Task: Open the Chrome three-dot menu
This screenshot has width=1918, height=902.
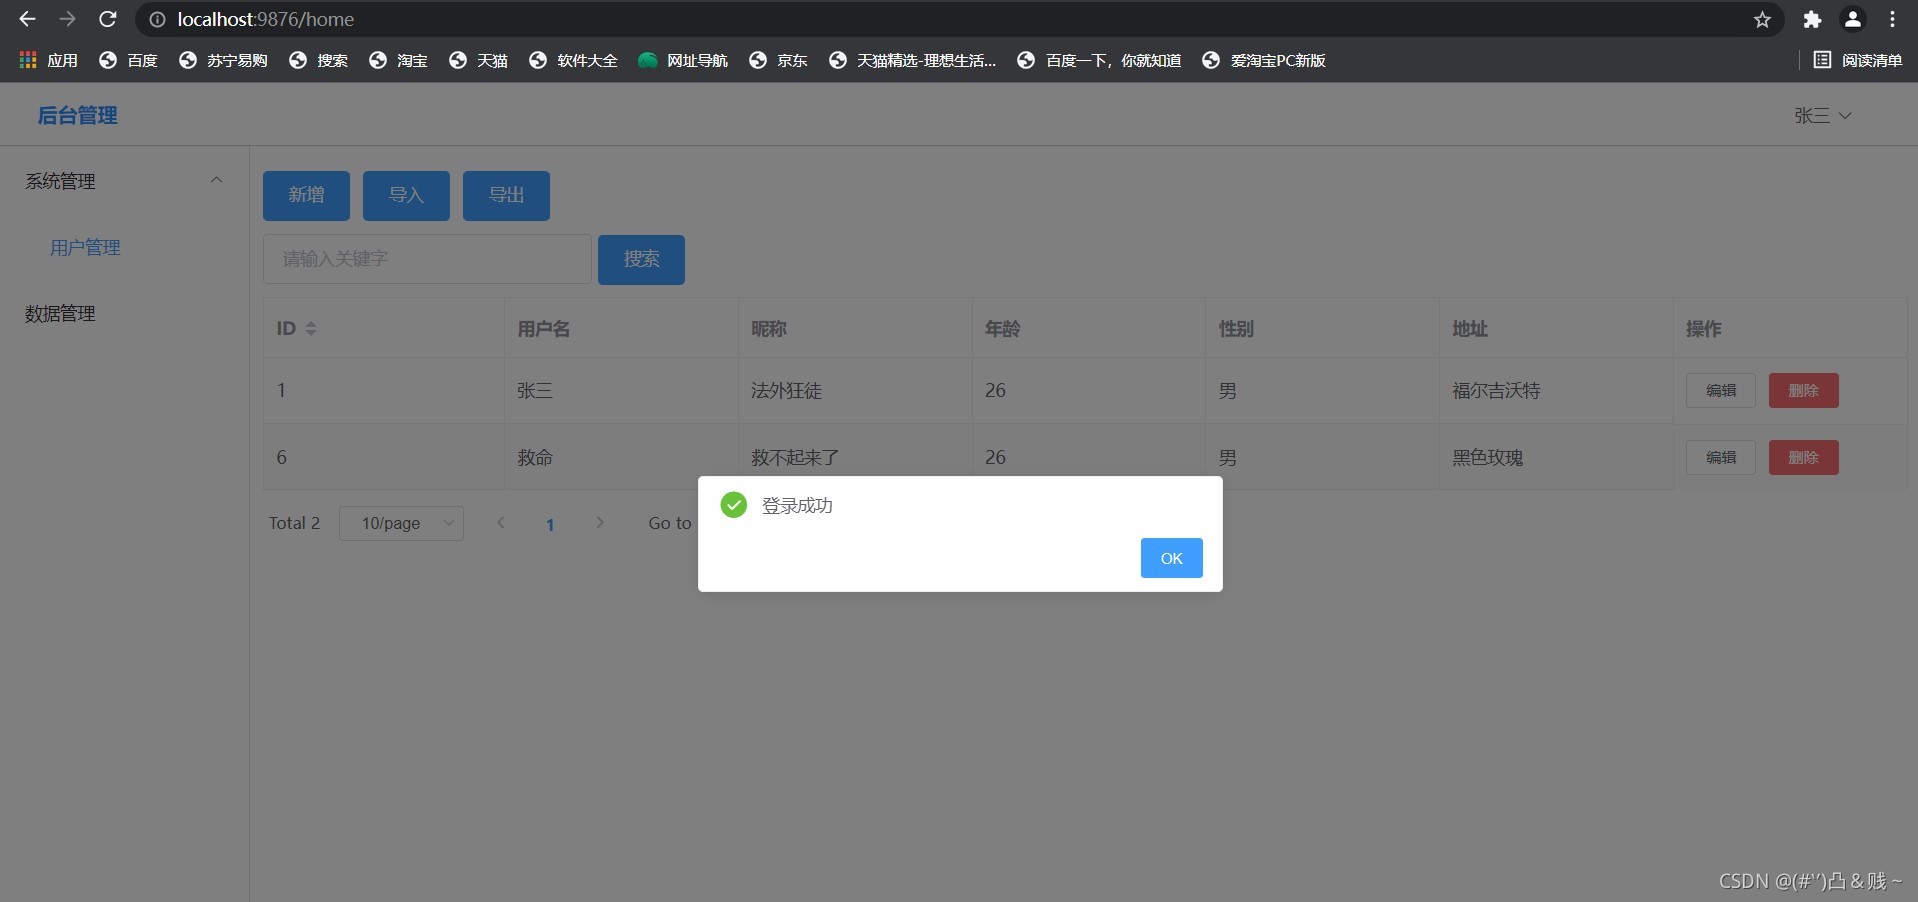Action: (1892, 20)
